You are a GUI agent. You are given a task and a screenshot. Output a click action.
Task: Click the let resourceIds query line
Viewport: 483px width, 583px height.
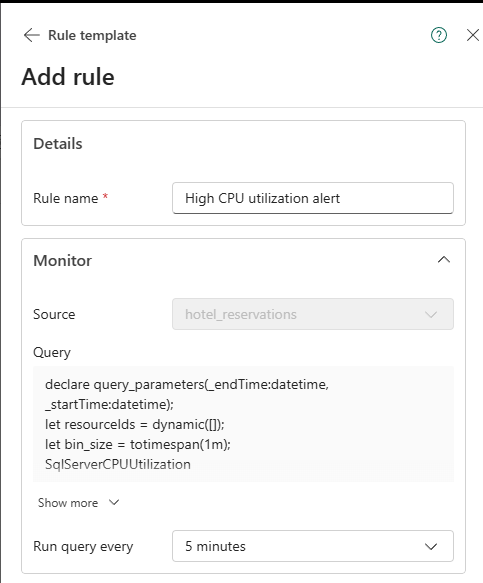point(135,424)
